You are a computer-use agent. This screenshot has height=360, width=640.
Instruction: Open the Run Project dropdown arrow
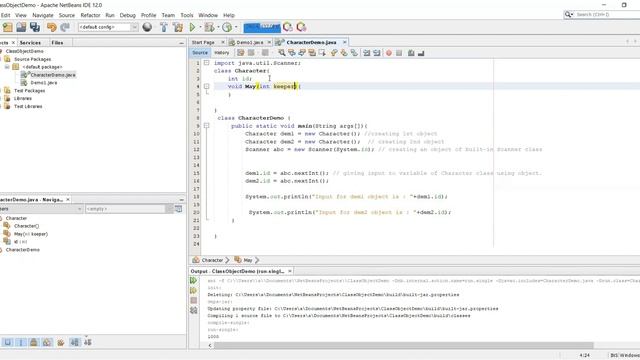tap(200, 27)
